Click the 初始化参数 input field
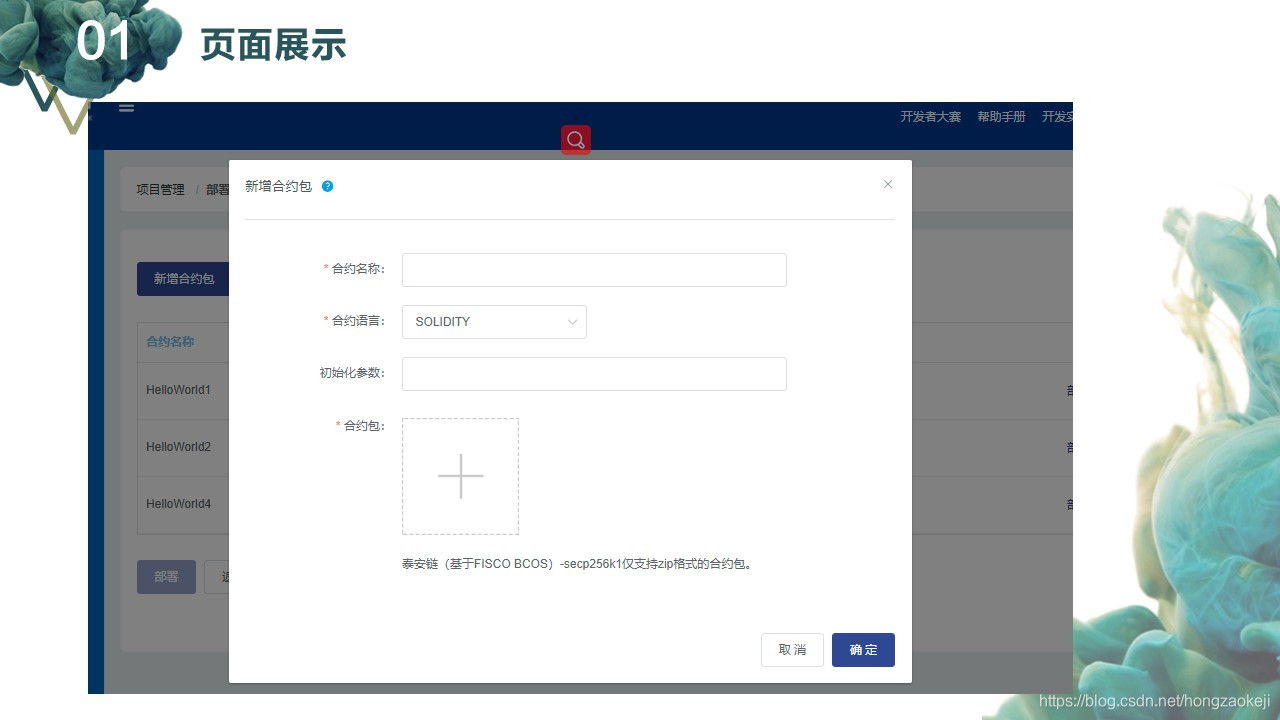This screenshot has height=720, width=1280. point(594,373)
